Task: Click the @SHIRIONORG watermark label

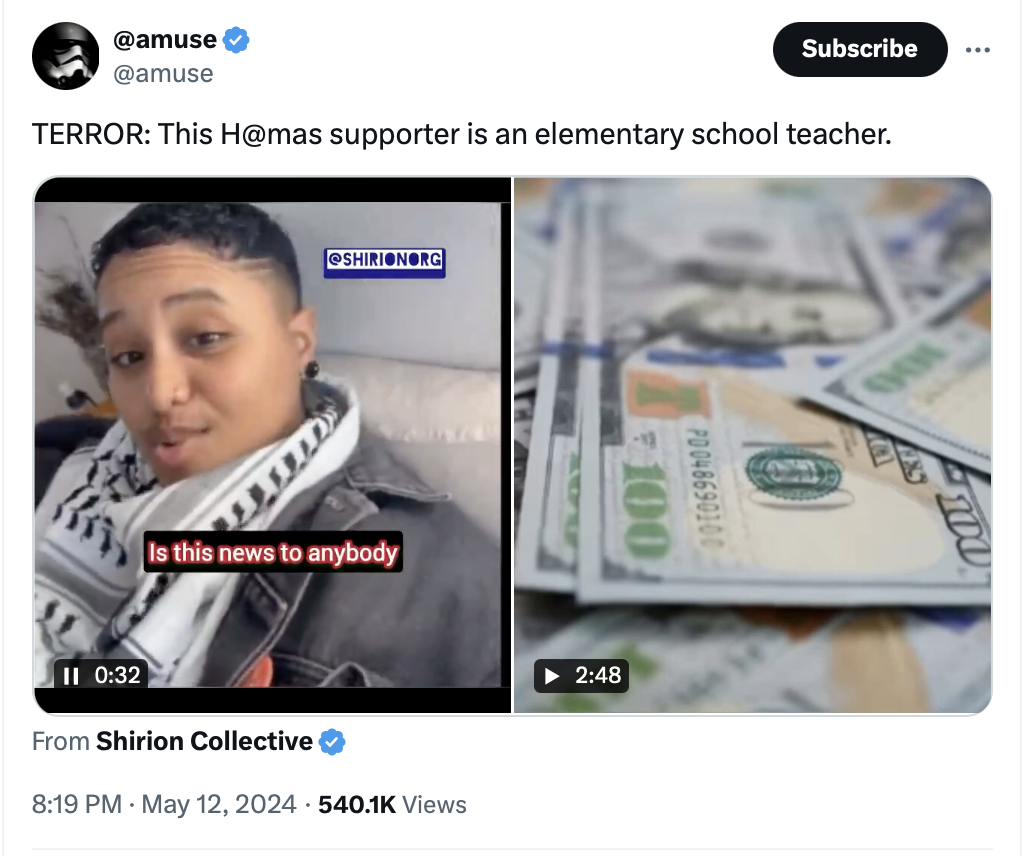Action: pyautogui.click(x=384, y=262)
